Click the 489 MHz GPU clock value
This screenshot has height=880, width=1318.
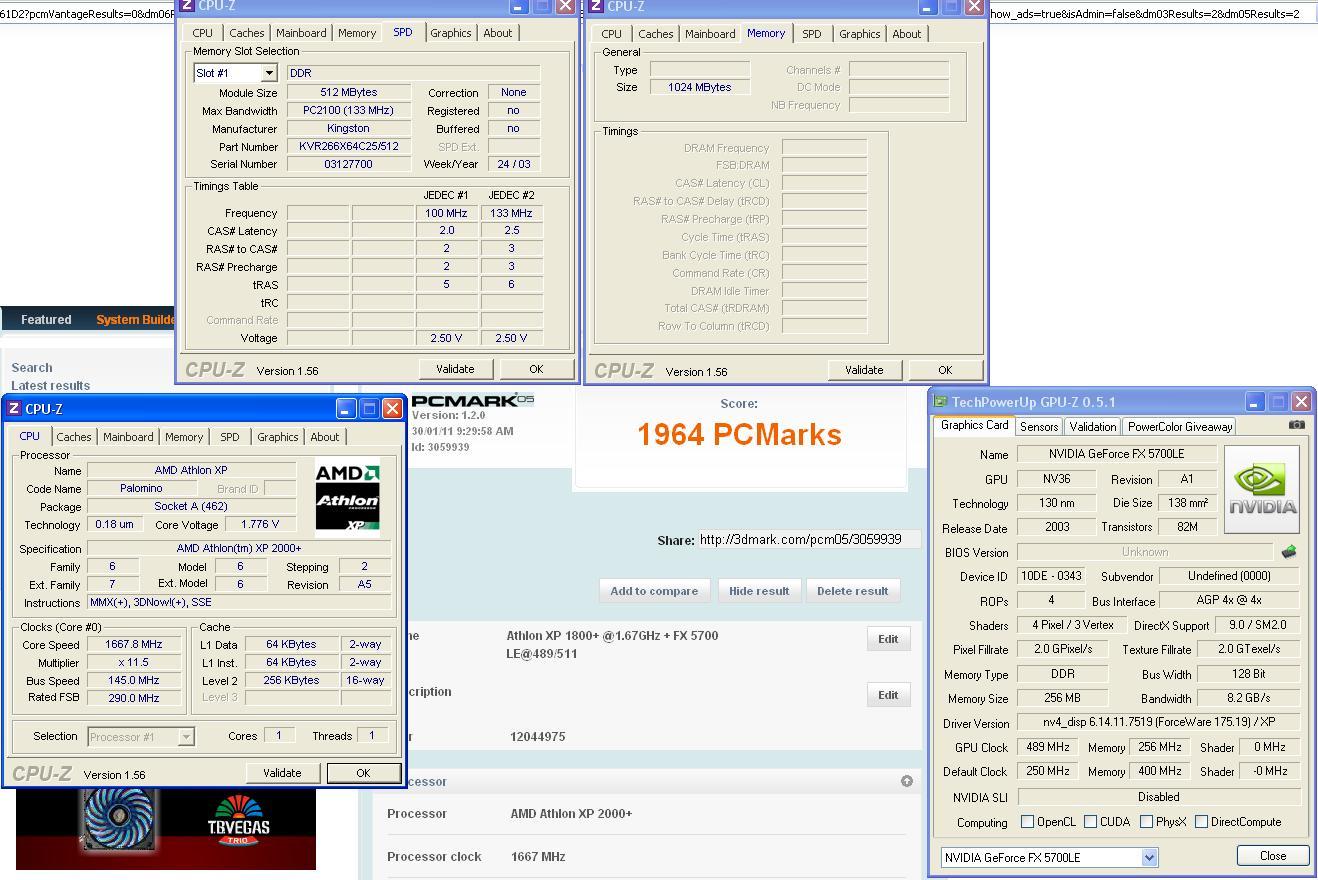tap(1048, 747)
